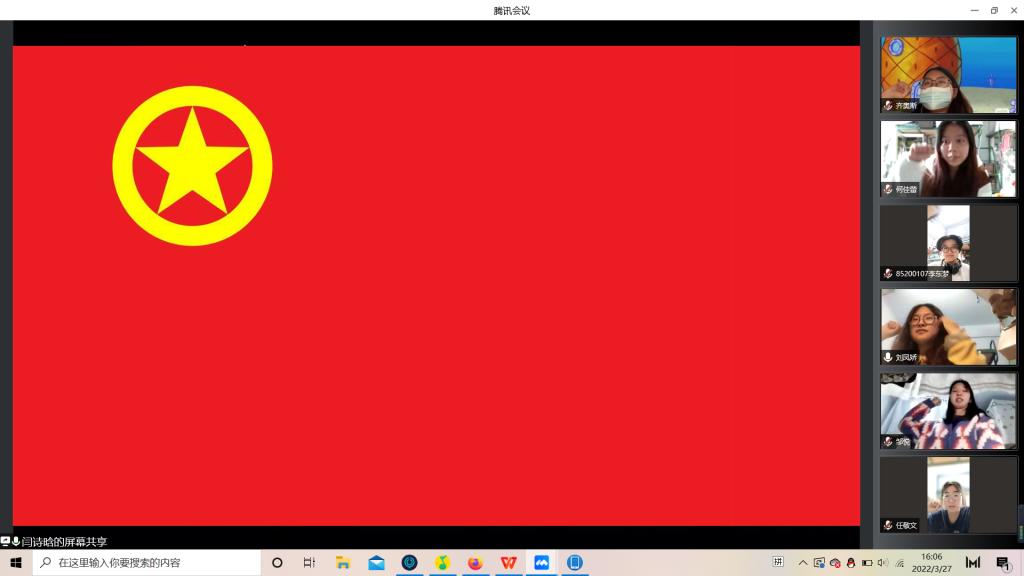The image size is (1024, 576).
Task: Click microphone icon on 刘凤娇's video tile
Action: [x=888, y=357]
